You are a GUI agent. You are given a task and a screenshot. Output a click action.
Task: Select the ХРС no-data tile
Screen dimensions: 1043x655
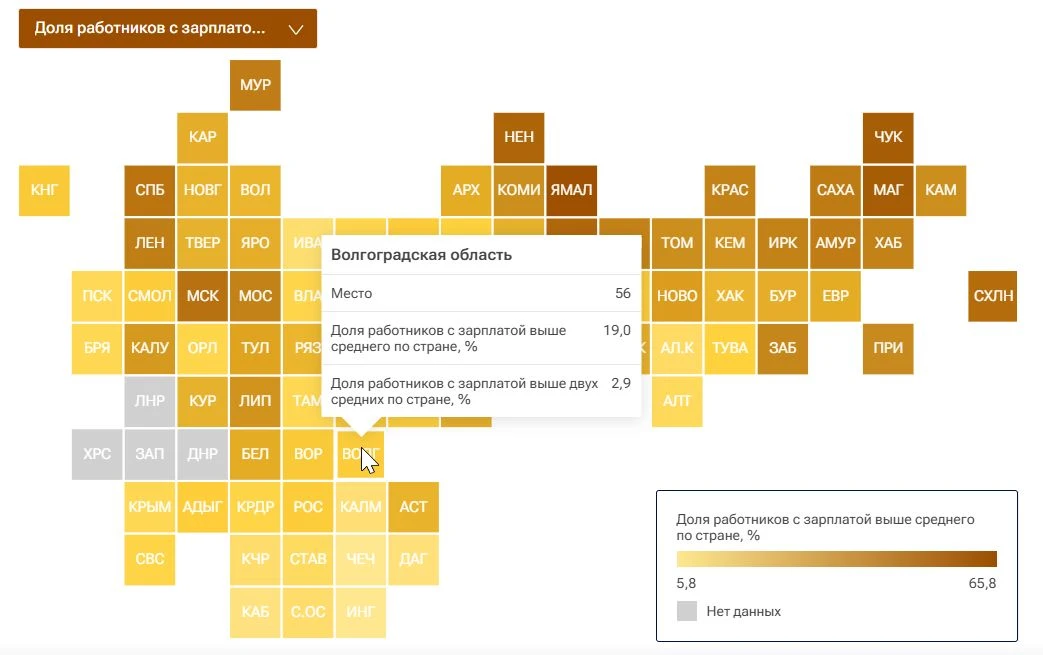click(97, 454)
